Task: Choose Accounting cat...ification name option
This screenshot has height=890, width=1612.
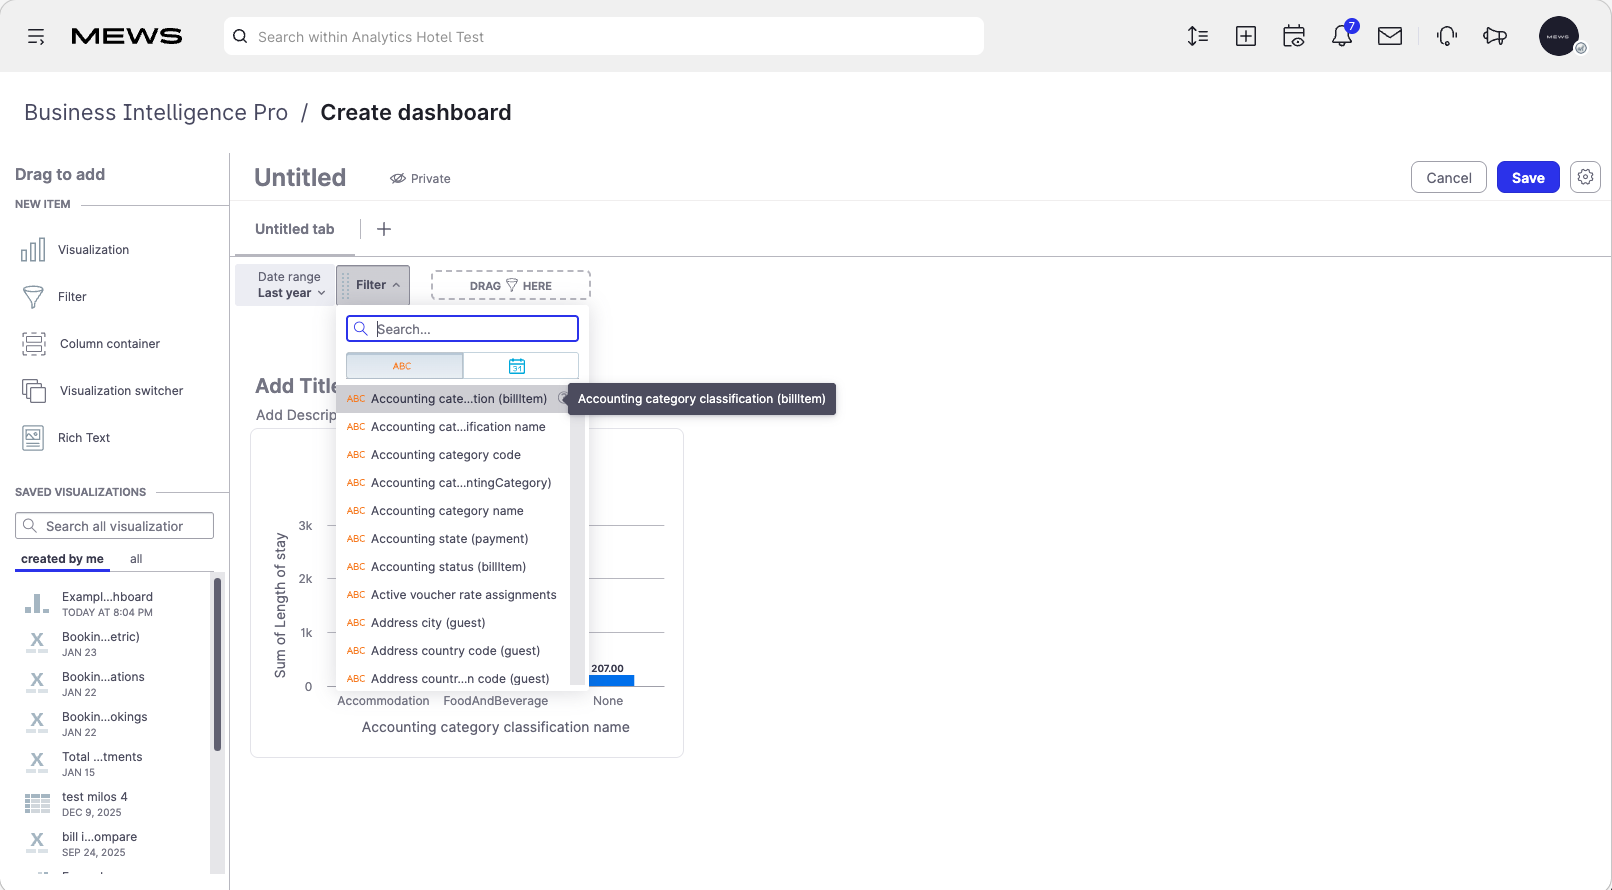Action: pos(453,427)
